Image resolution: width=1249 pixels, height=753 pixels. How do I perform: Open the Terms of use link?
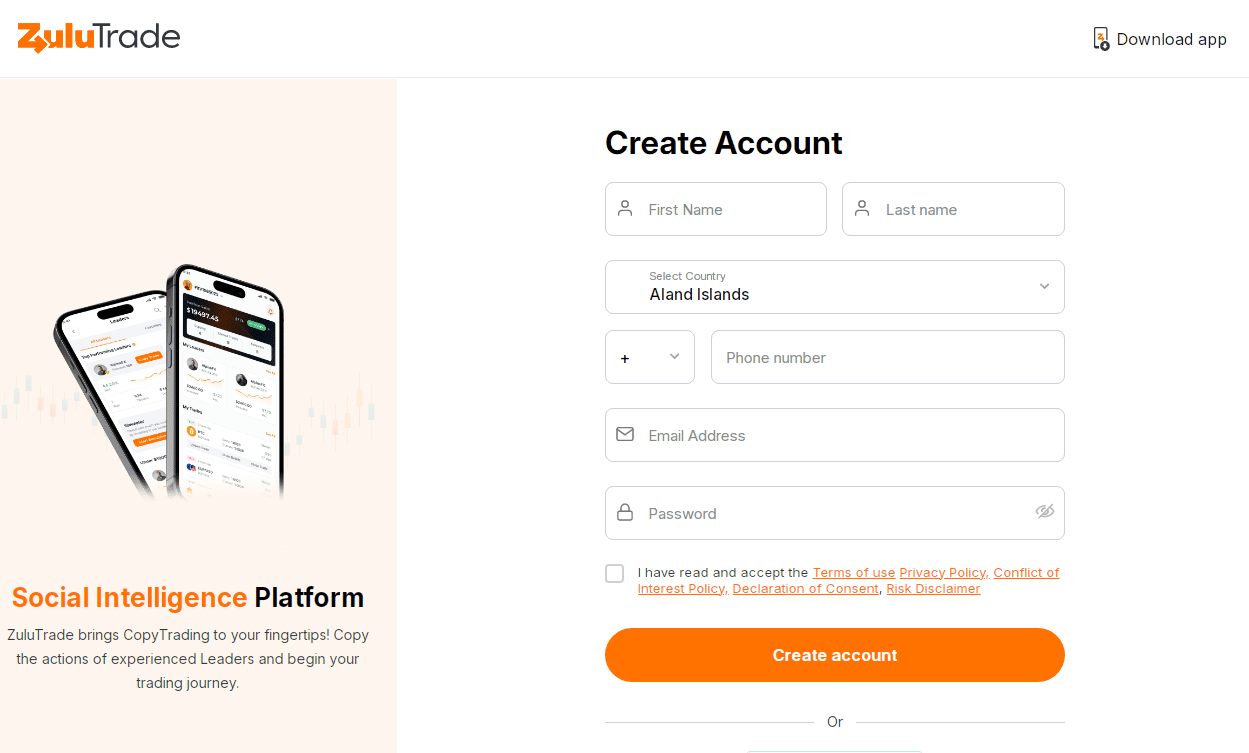[x=854, y=573]
